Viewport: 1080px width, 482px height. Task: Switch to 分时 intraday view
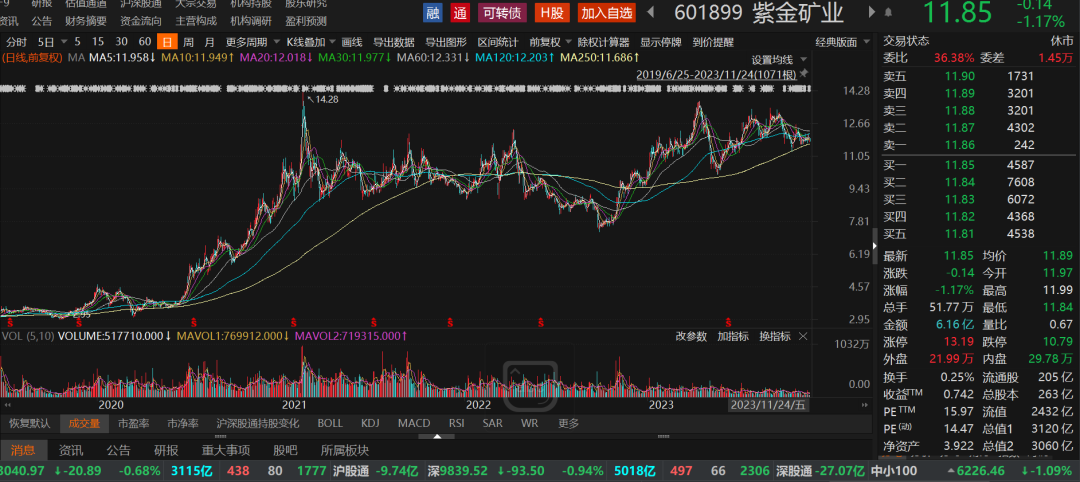tap(16, 42)
